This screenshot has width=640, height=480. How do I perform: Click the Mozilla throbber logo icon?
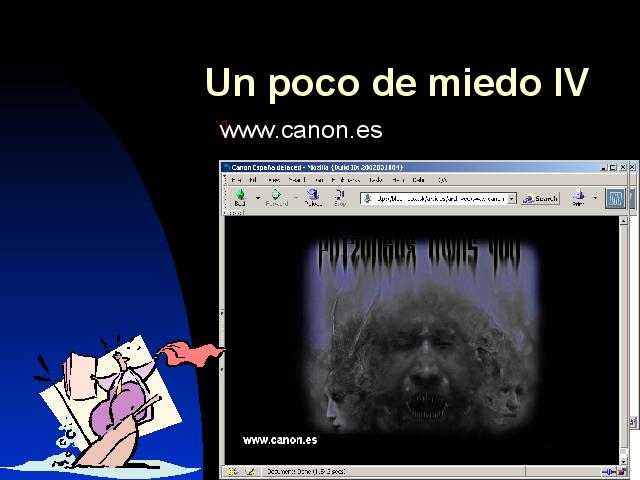coord(615,198)
